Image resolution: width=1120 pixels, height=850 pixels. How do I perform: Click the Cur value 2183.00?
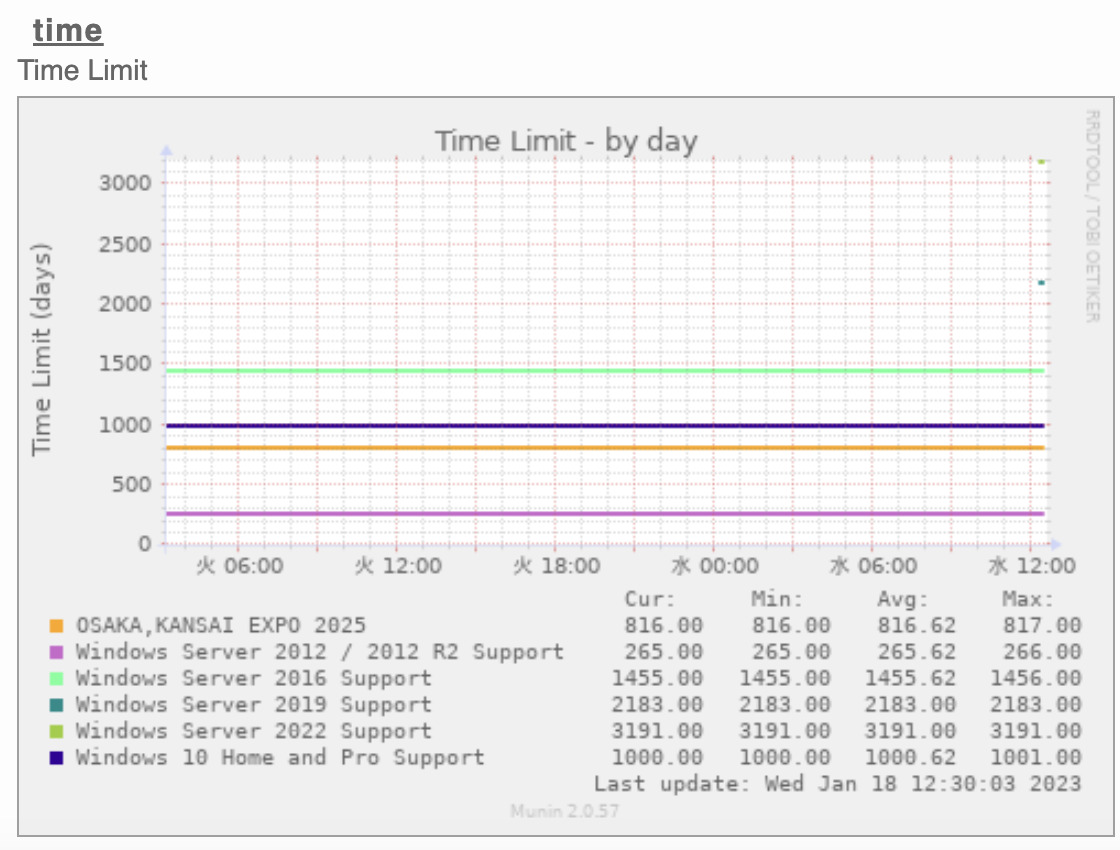[657, 705]
